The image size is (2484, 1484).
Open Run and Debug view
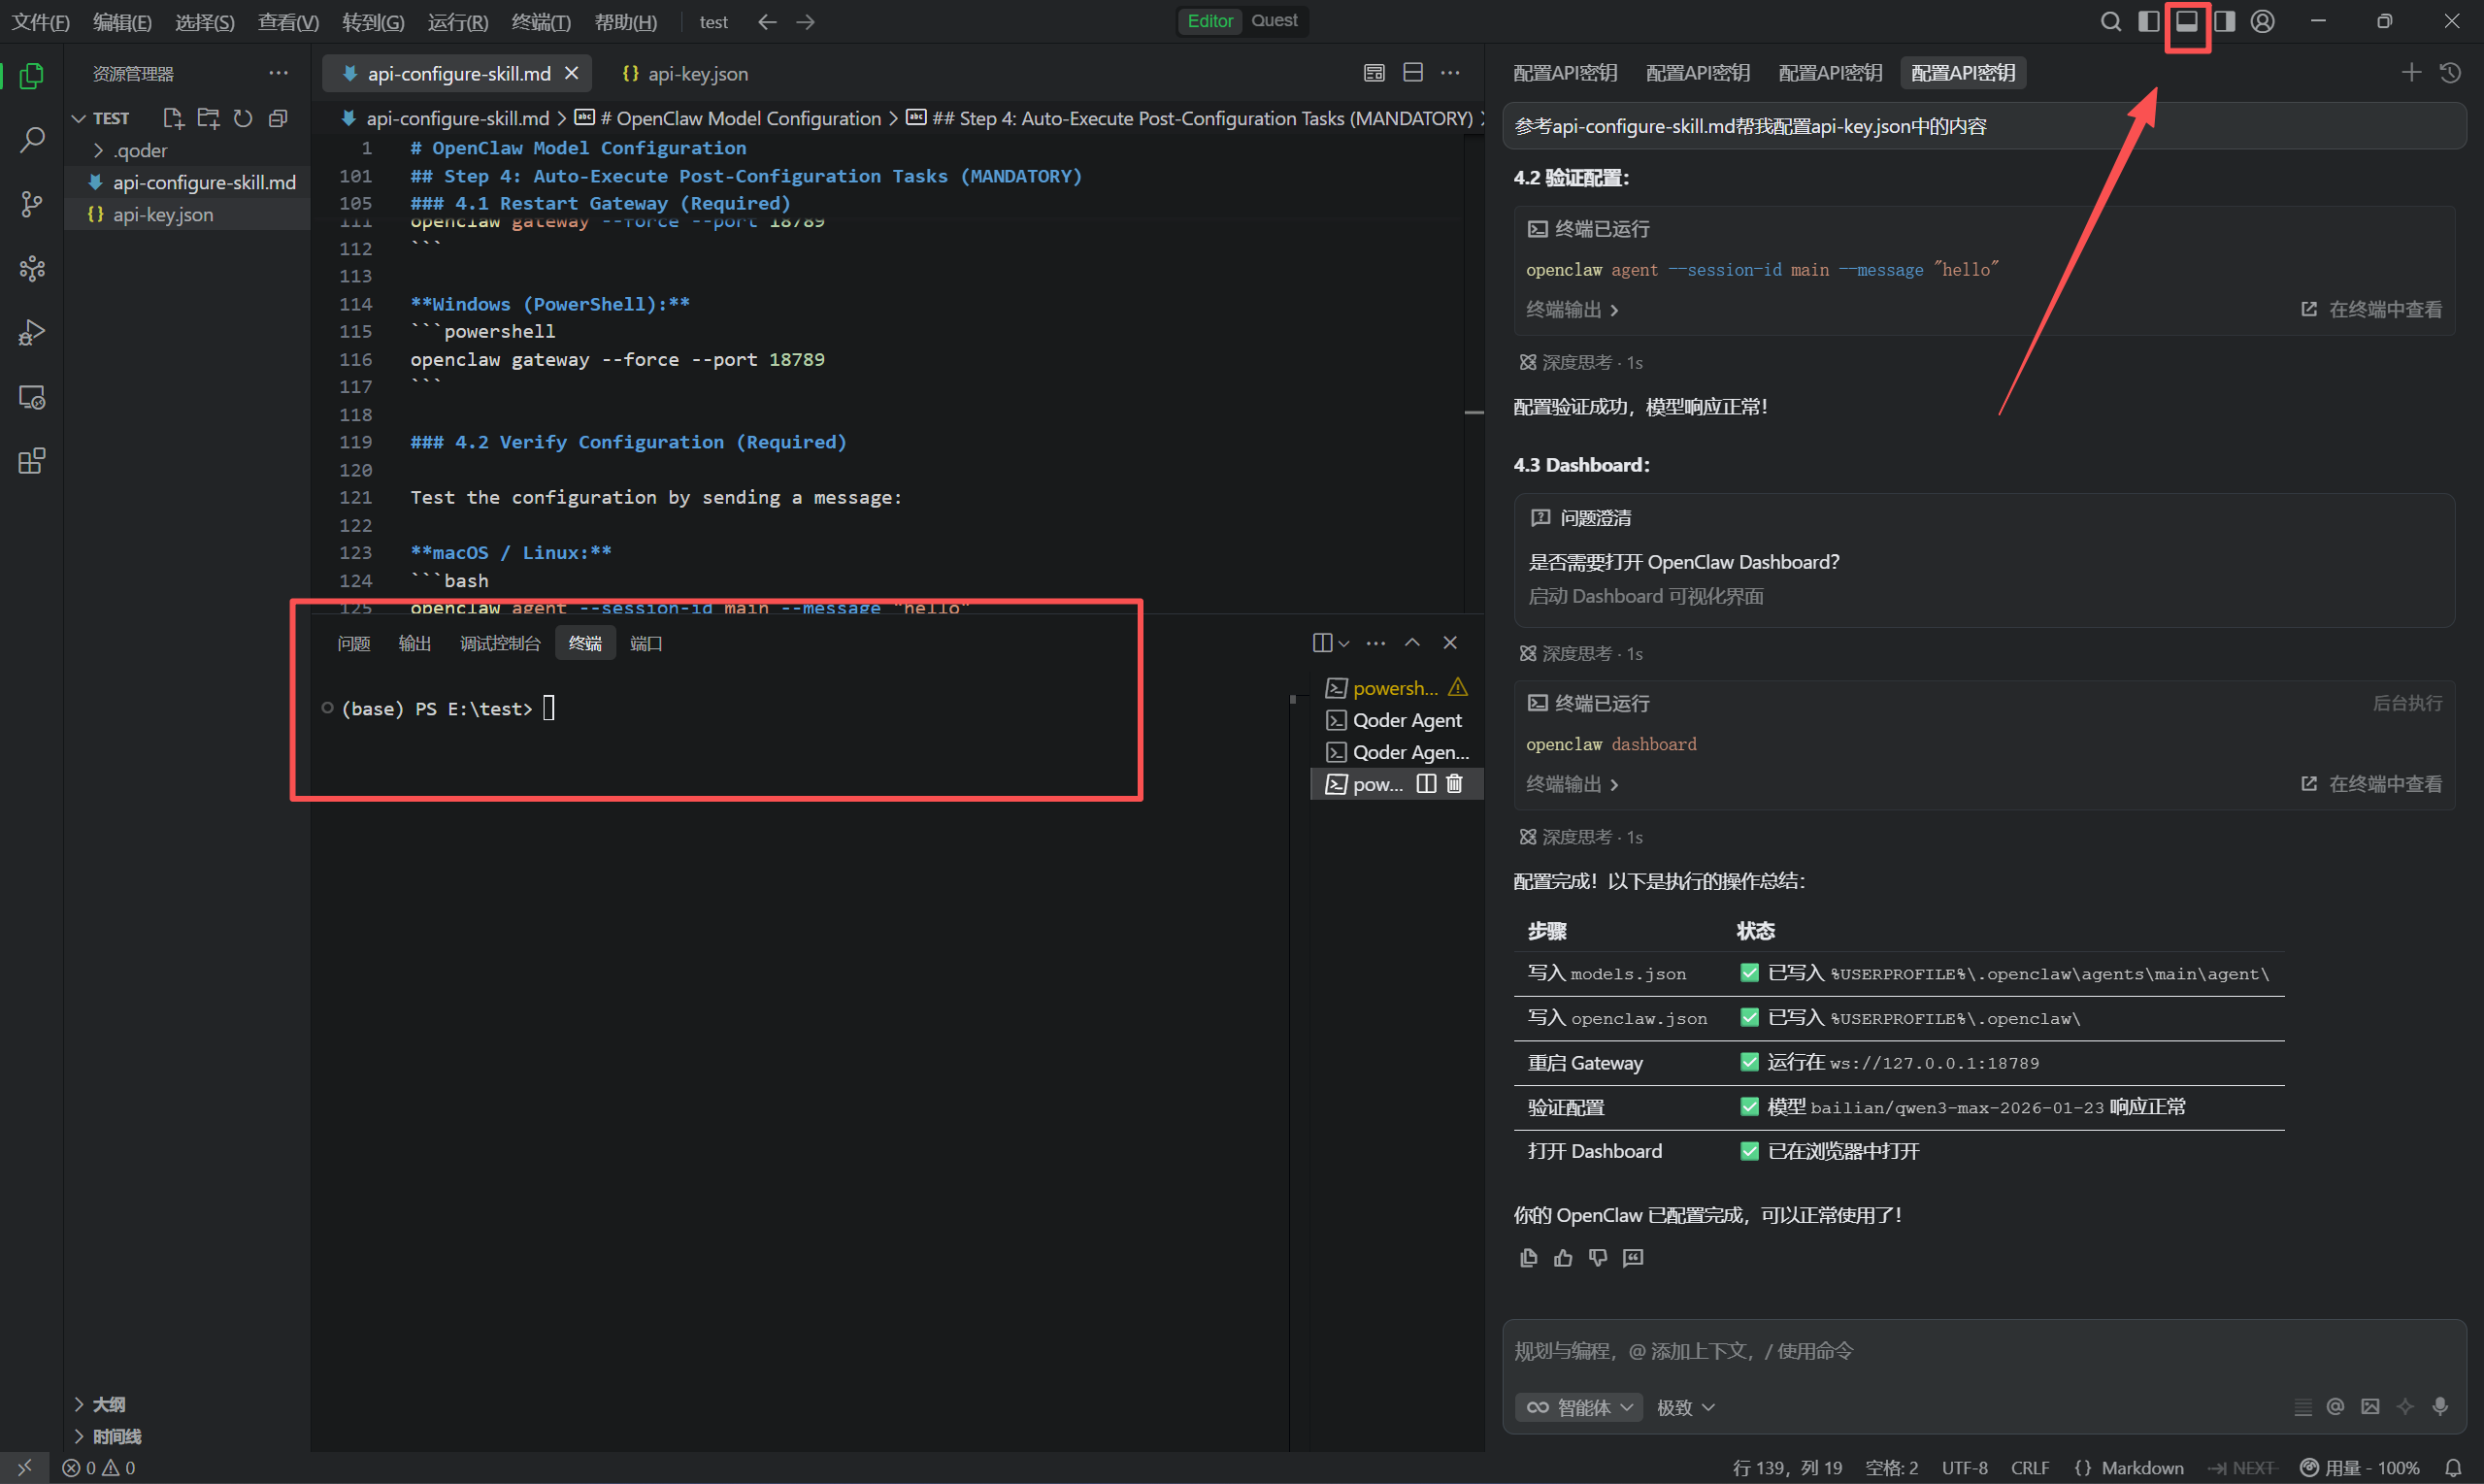[x=32, y=332]
